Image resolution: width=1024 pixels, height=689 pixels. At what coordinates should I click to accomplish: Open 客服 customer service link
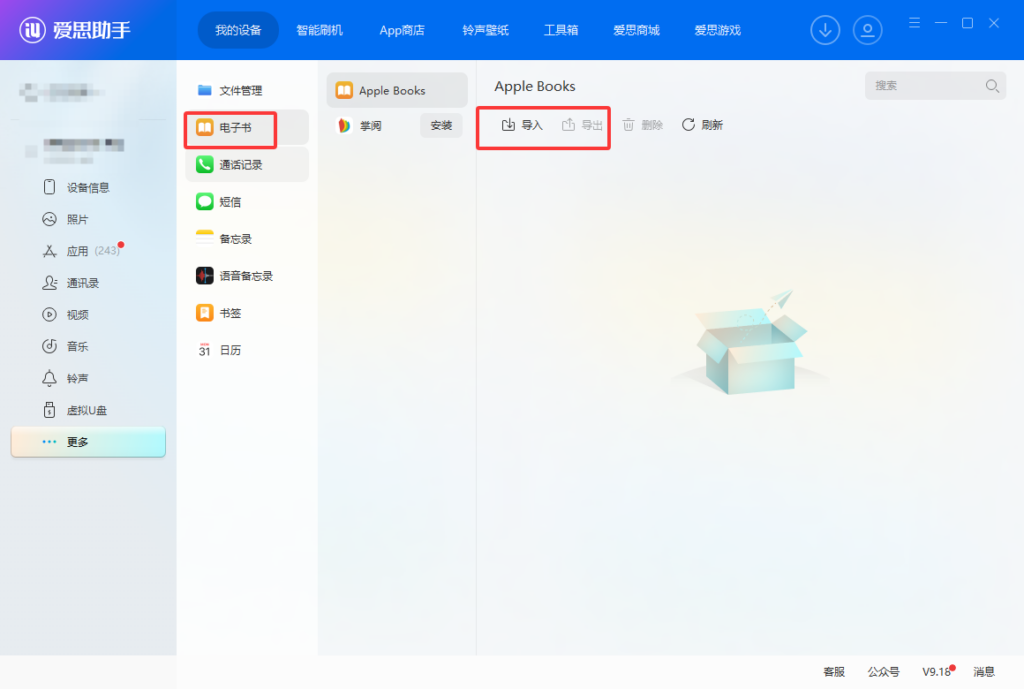834,672
